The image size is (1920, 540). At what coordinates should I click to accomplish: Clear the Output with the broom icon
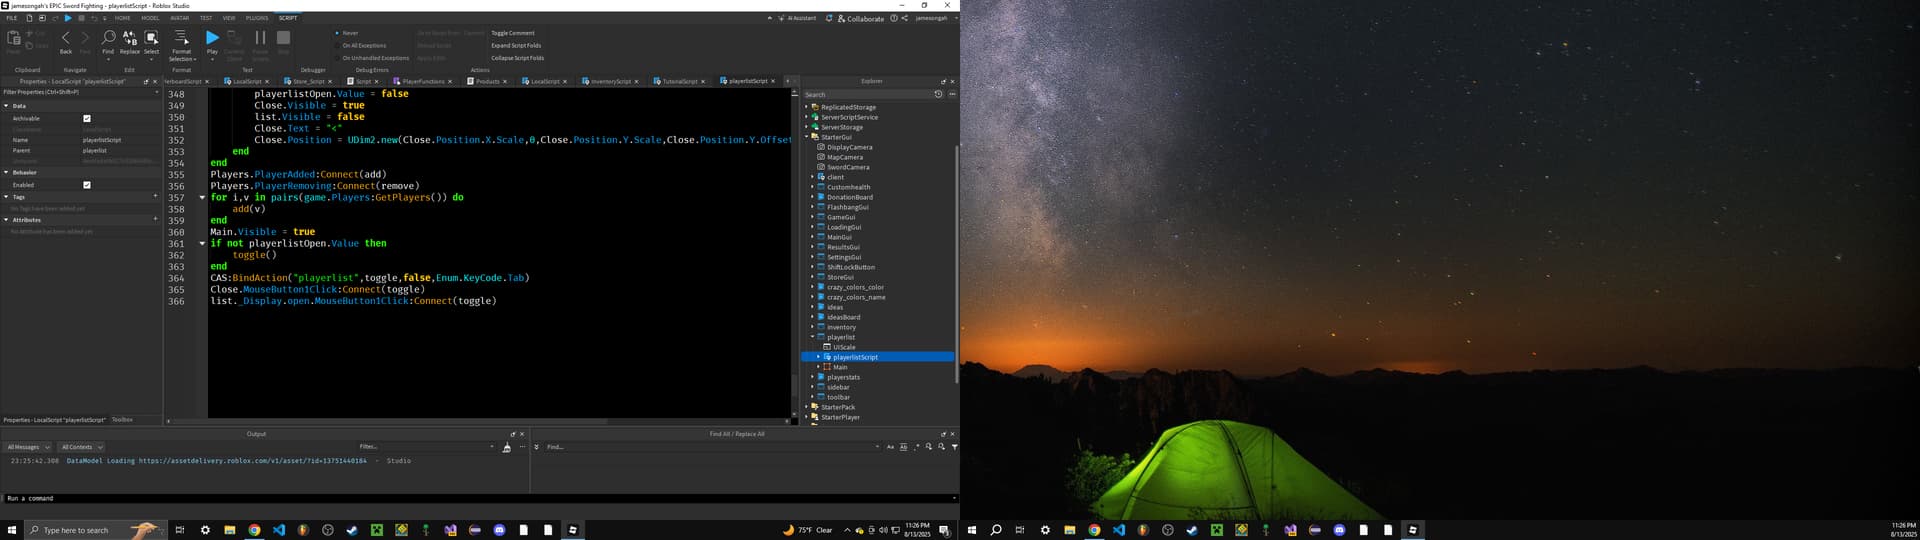(x=506, y=447)
